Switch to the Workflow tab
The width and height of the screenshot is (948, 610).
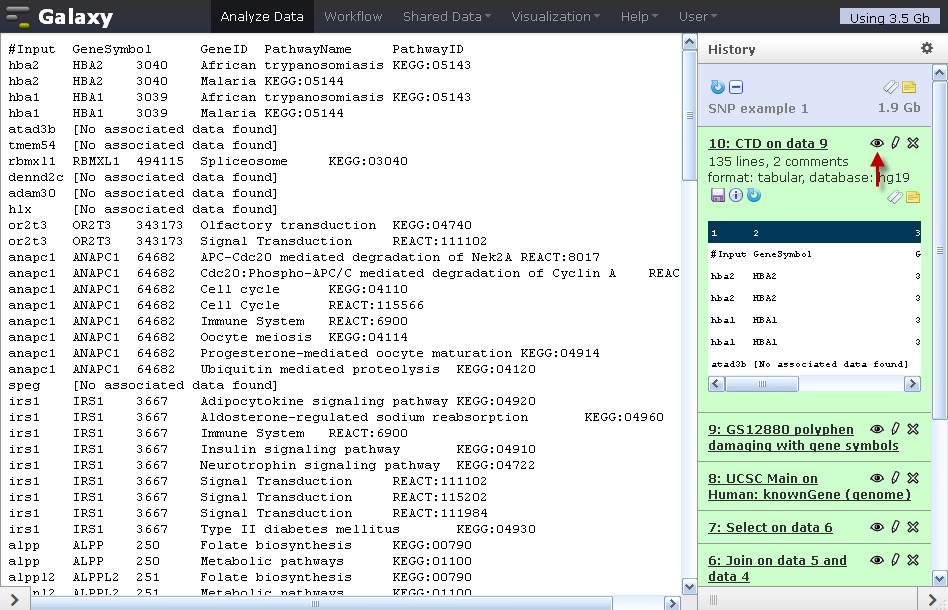click(x=353, y=16)
